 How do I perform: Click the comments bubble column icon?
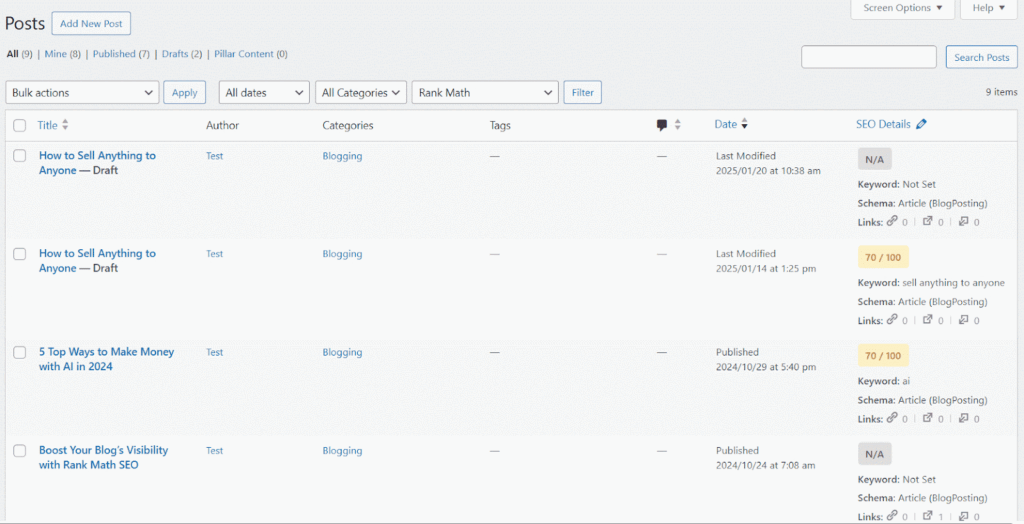(x=662, y=125)
